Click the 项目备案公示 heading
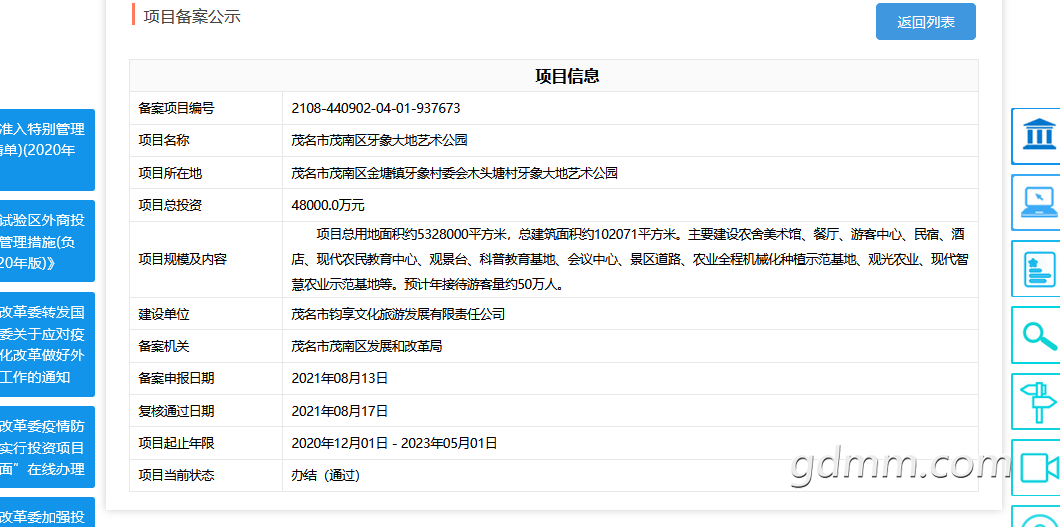 click(192, 17)
